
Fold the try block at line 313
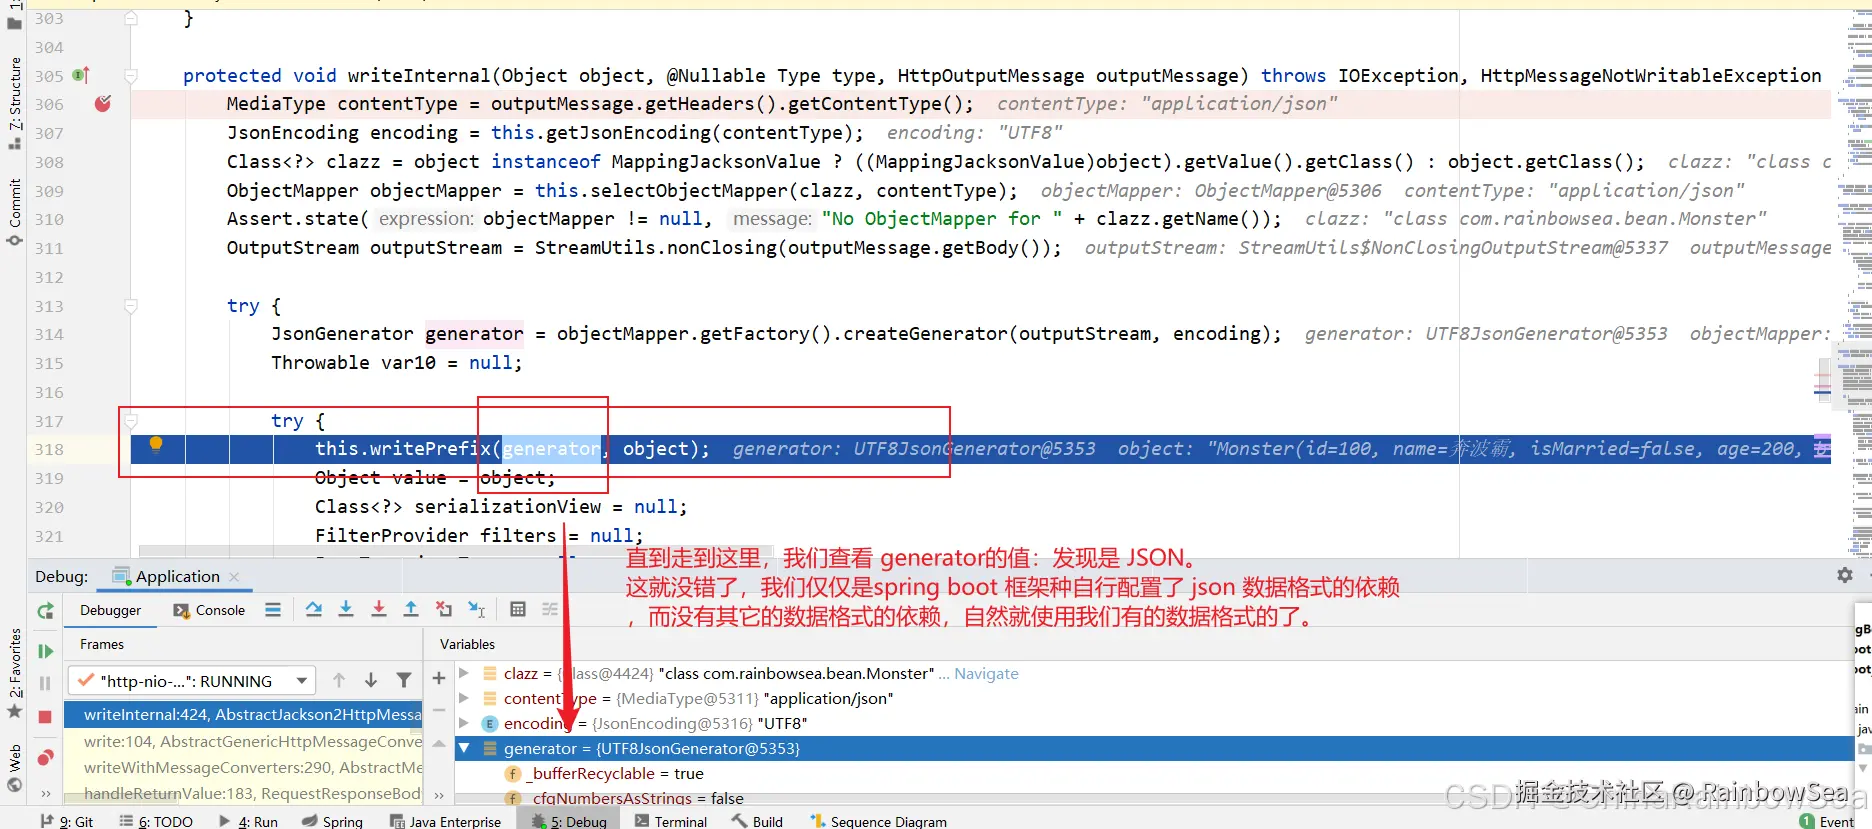coord(131,306)
